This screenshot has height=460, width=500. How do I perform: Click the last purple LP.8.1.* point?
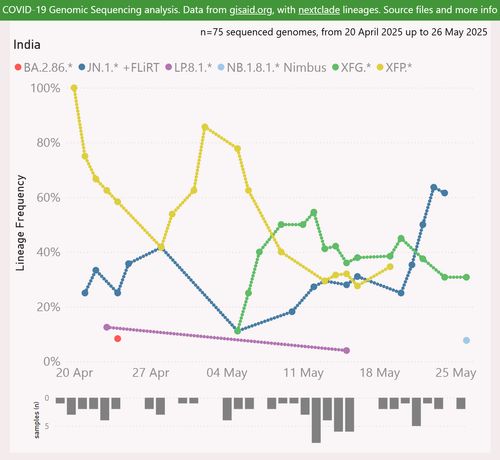[x=347, y=350]
